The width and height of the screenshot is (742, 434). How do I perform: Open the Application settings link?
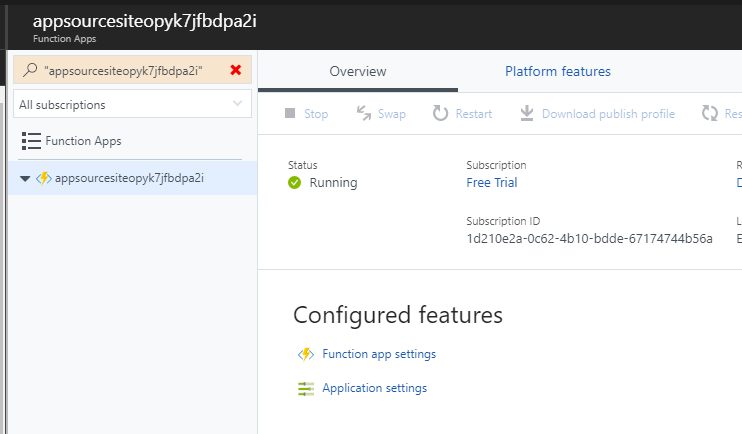point(374,388)
